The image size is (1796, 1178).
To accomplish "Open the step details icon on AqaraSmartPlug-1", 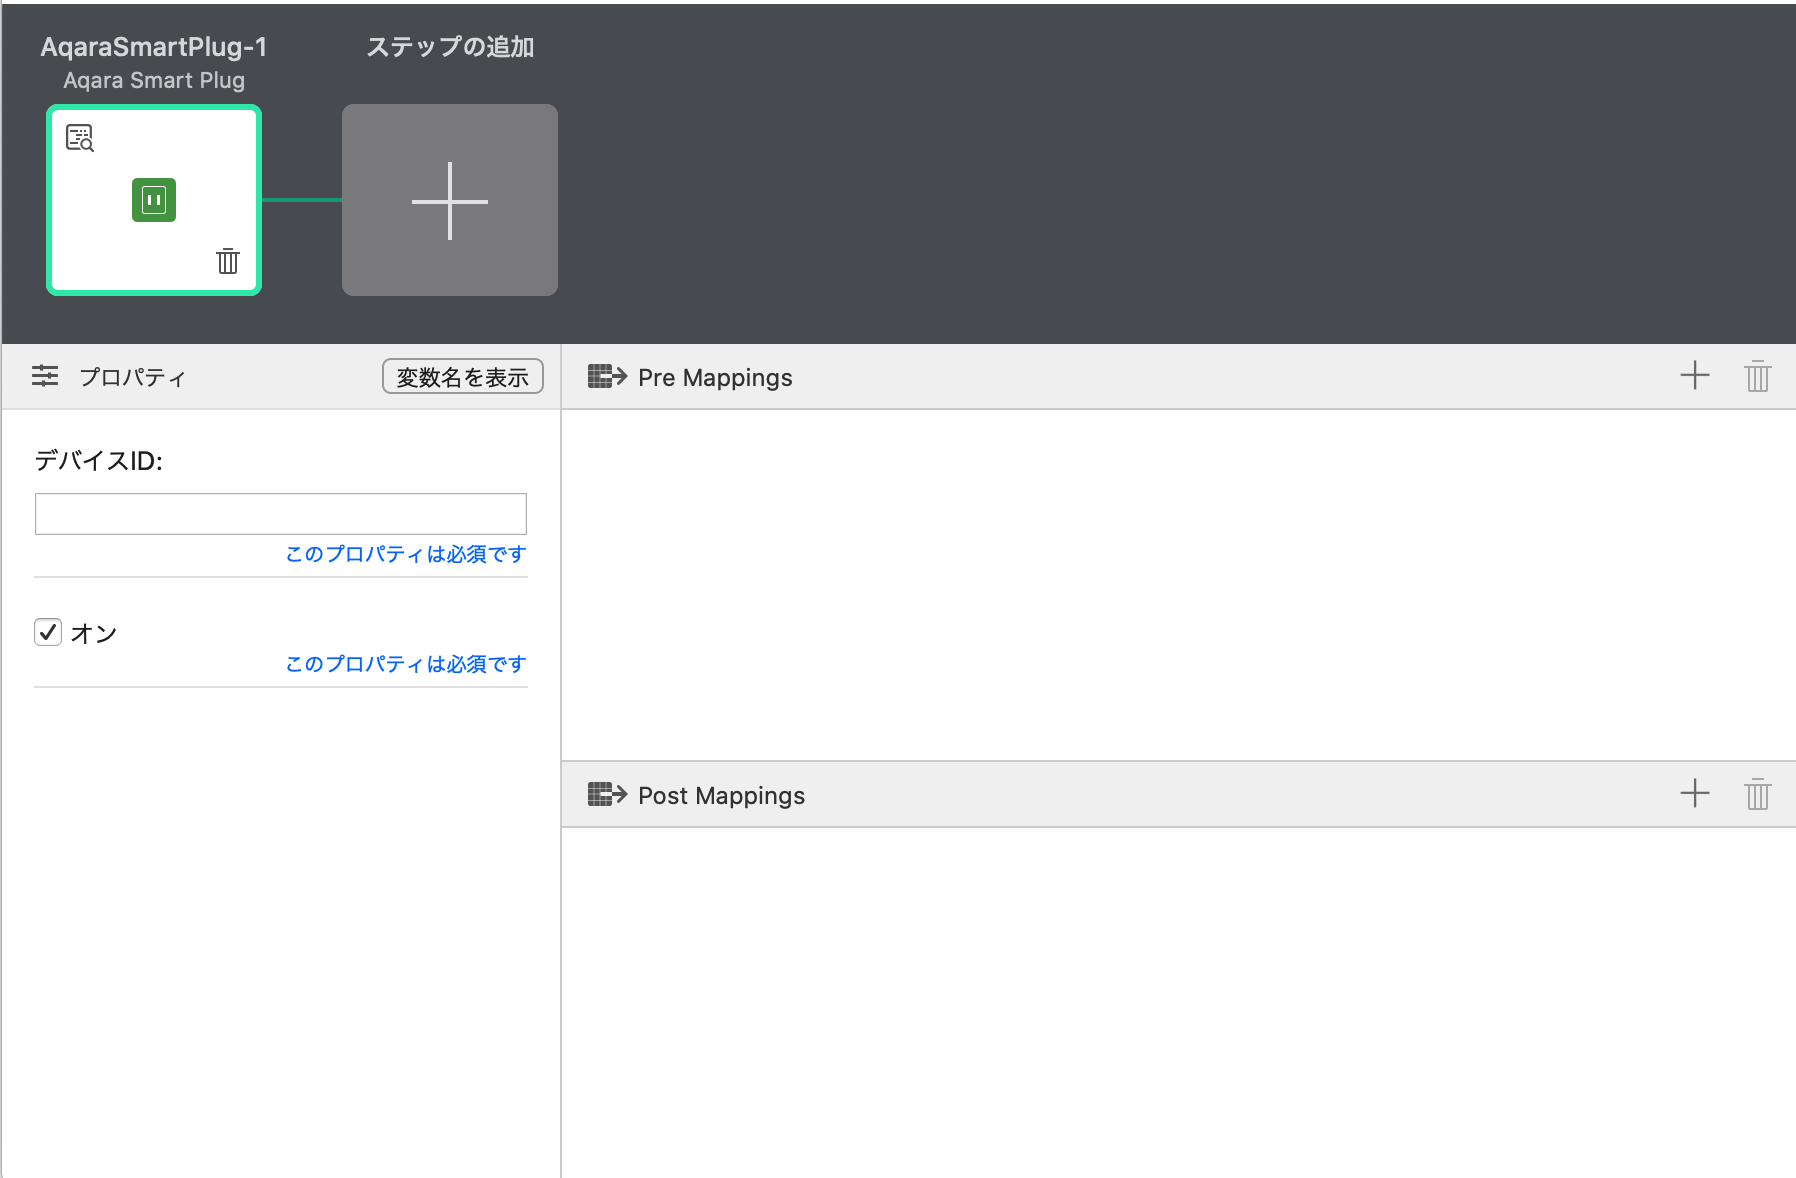I will coord(80,138).
